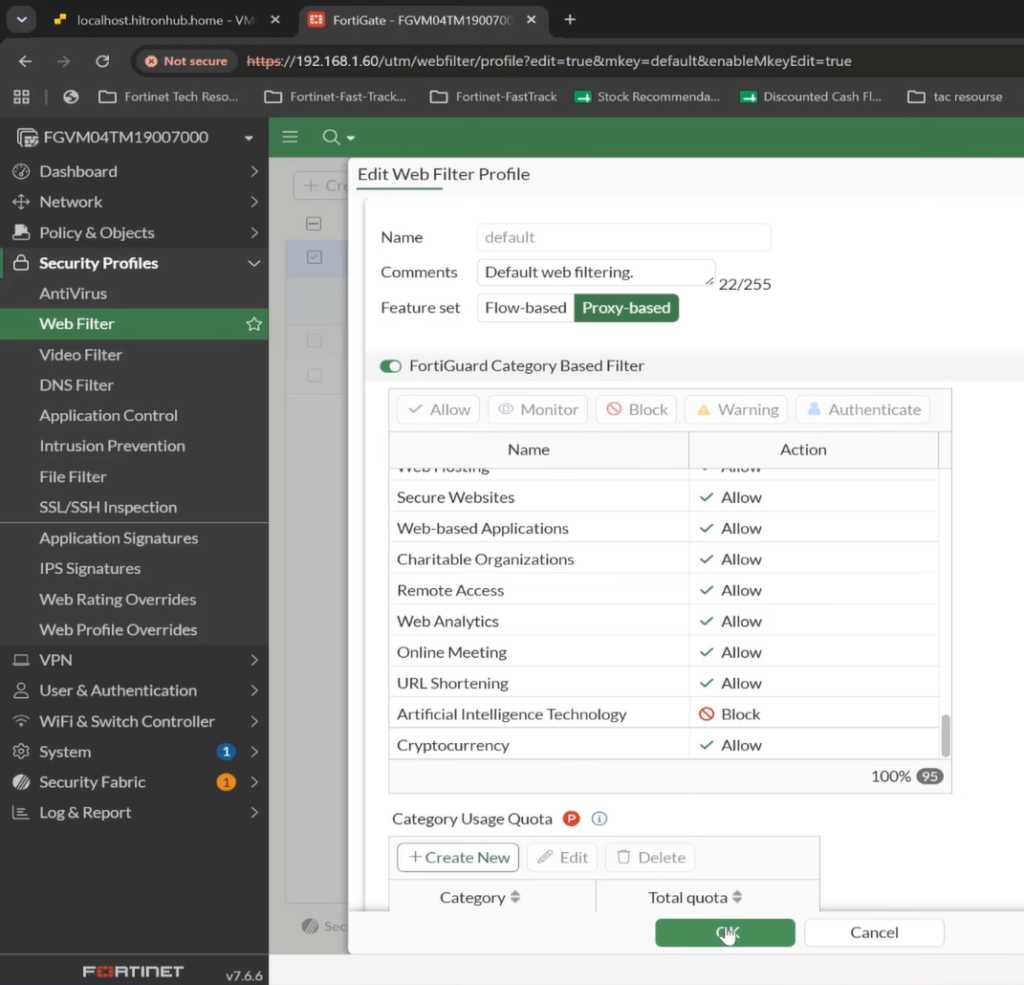Select Flow-based feature set
The image size is (1024, 985).
[x=526, y=308]
